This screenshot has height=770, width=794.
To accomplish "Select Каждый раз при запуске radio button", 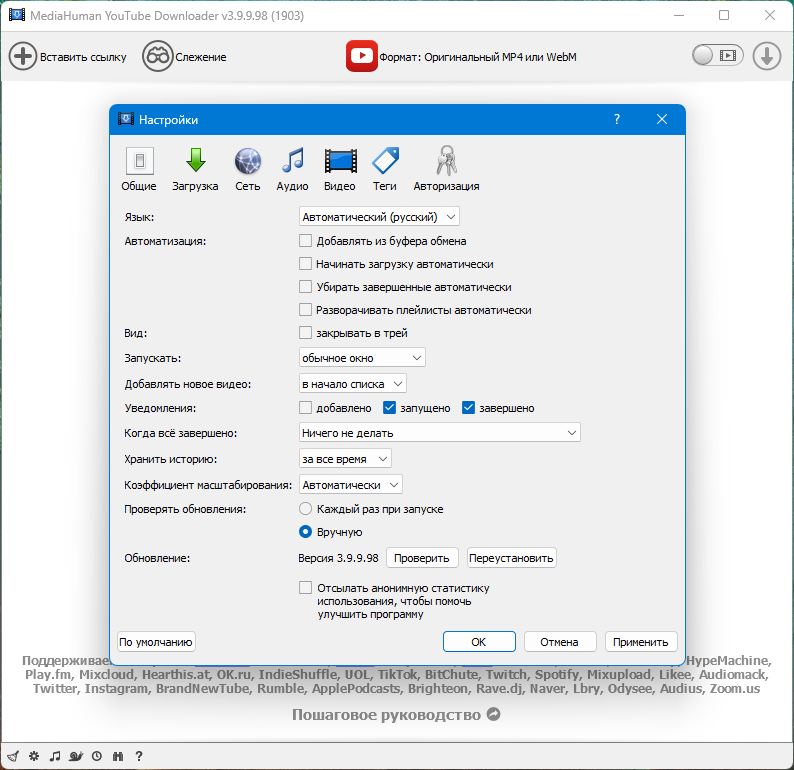I will click(x=305, y=508).
